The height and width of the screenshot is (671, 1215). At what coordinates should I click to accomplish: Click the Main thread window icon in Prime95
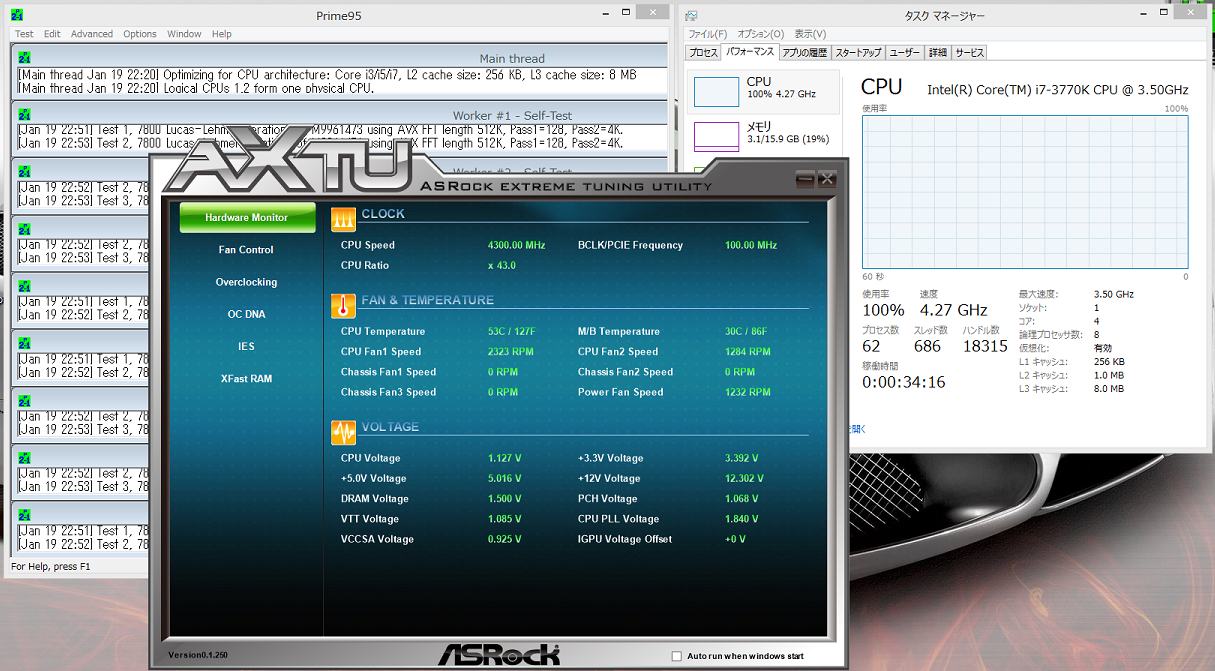(25, 58)
